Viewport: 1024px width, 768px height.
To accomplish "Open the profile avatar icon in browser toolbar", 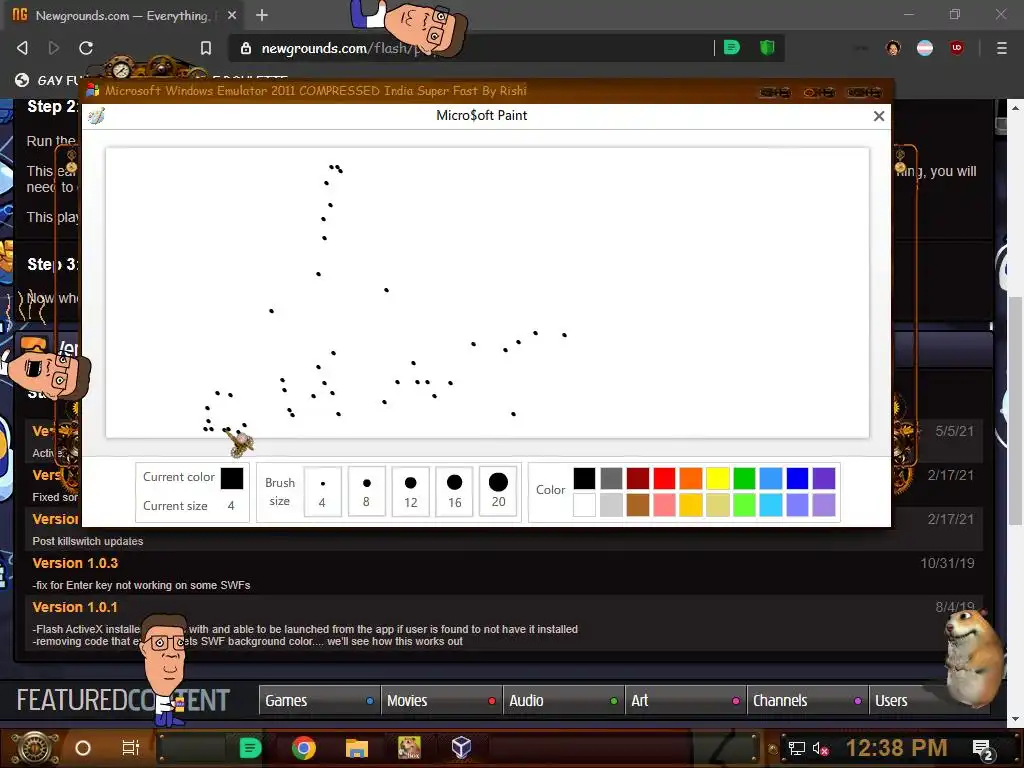I will click(x=893, y=48).
